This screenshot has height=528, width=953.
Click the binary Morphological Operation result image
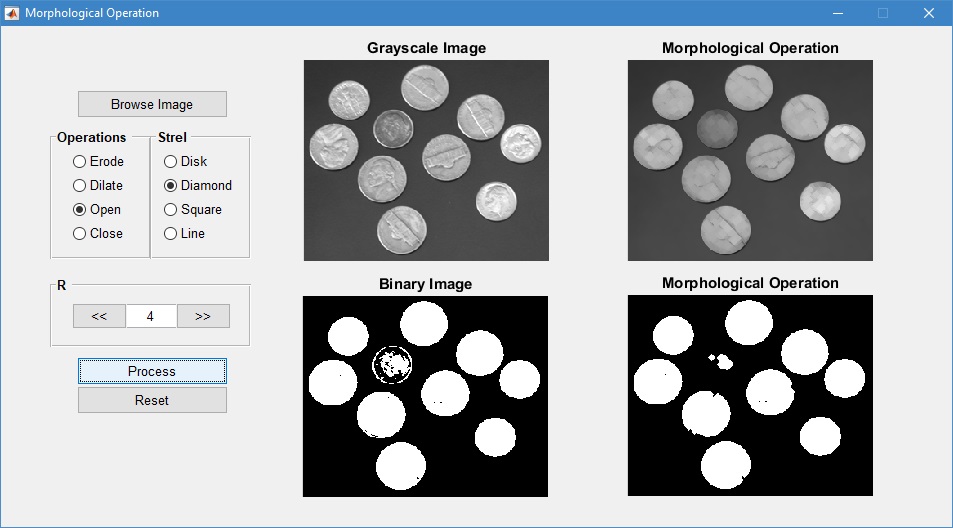(750, 396)
